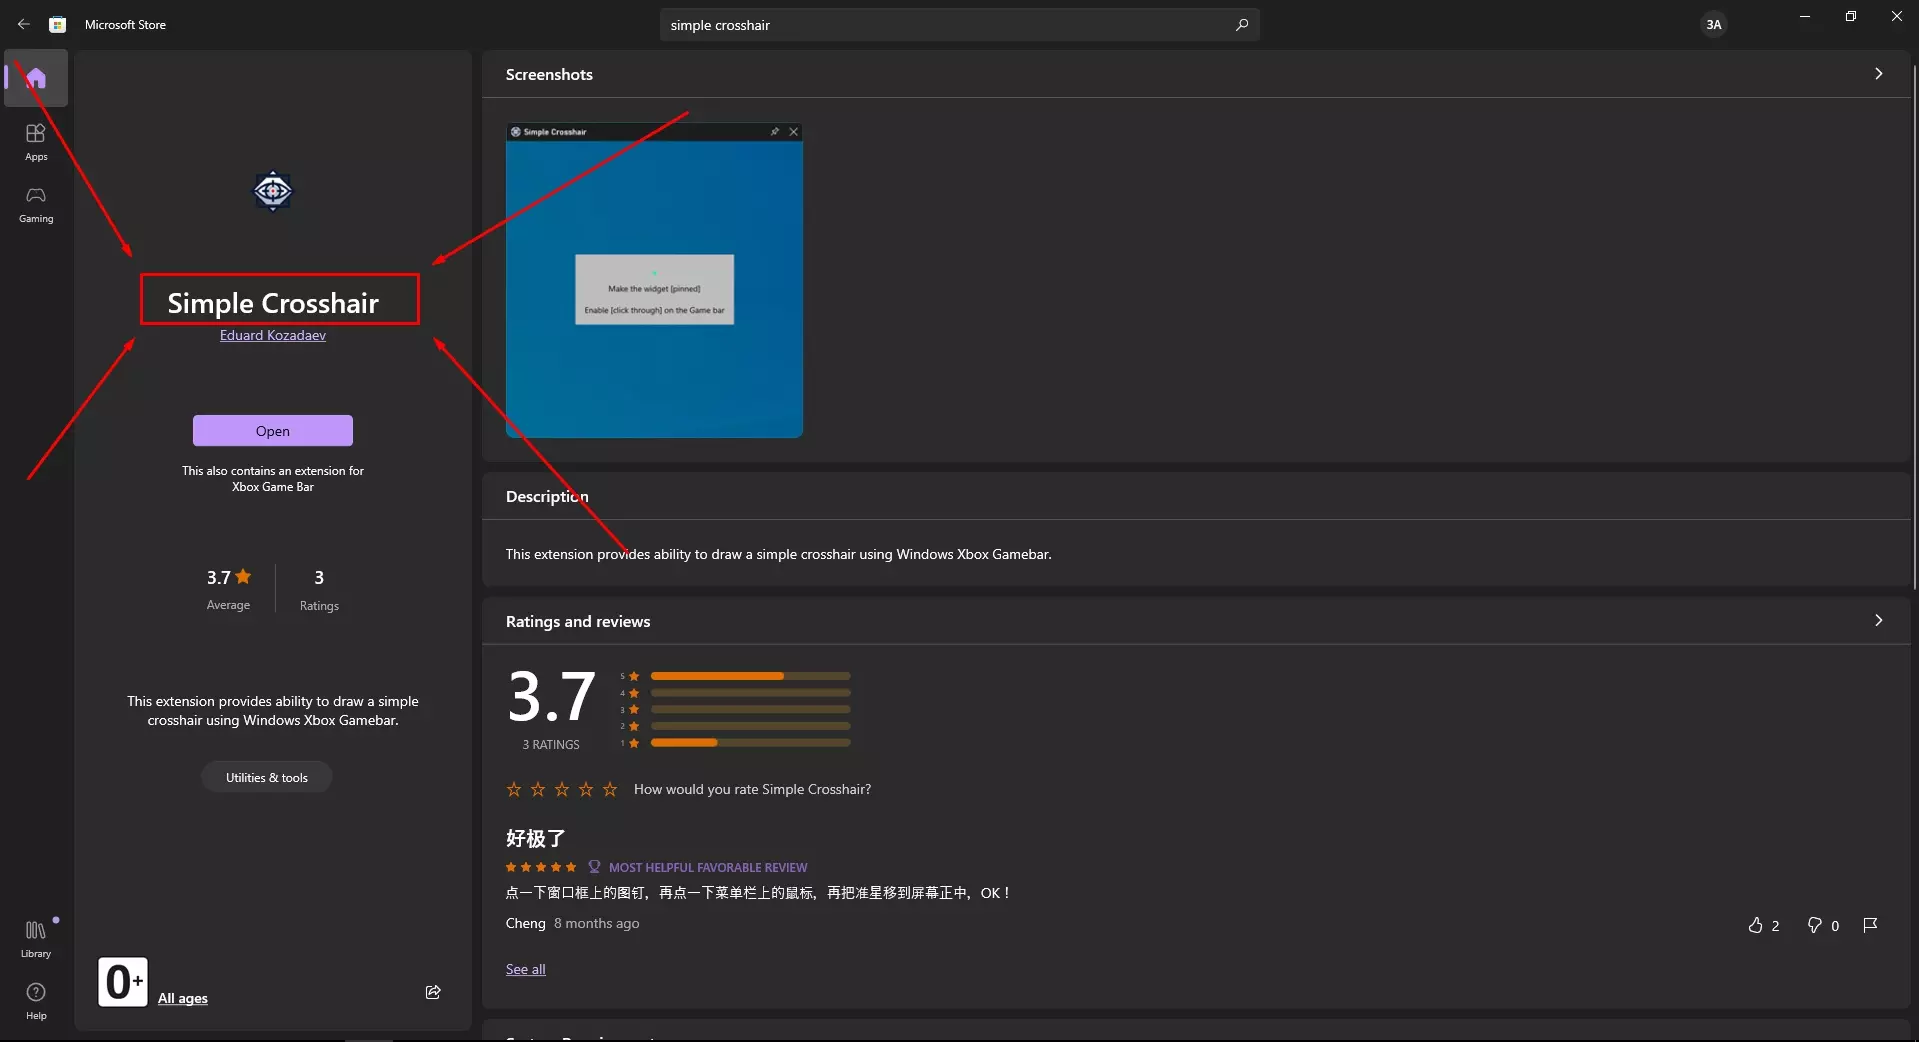Viewport: 1919px width, 1042px height.
Task: Click the Utilities & tools category tag
Action: coord(267,778)
